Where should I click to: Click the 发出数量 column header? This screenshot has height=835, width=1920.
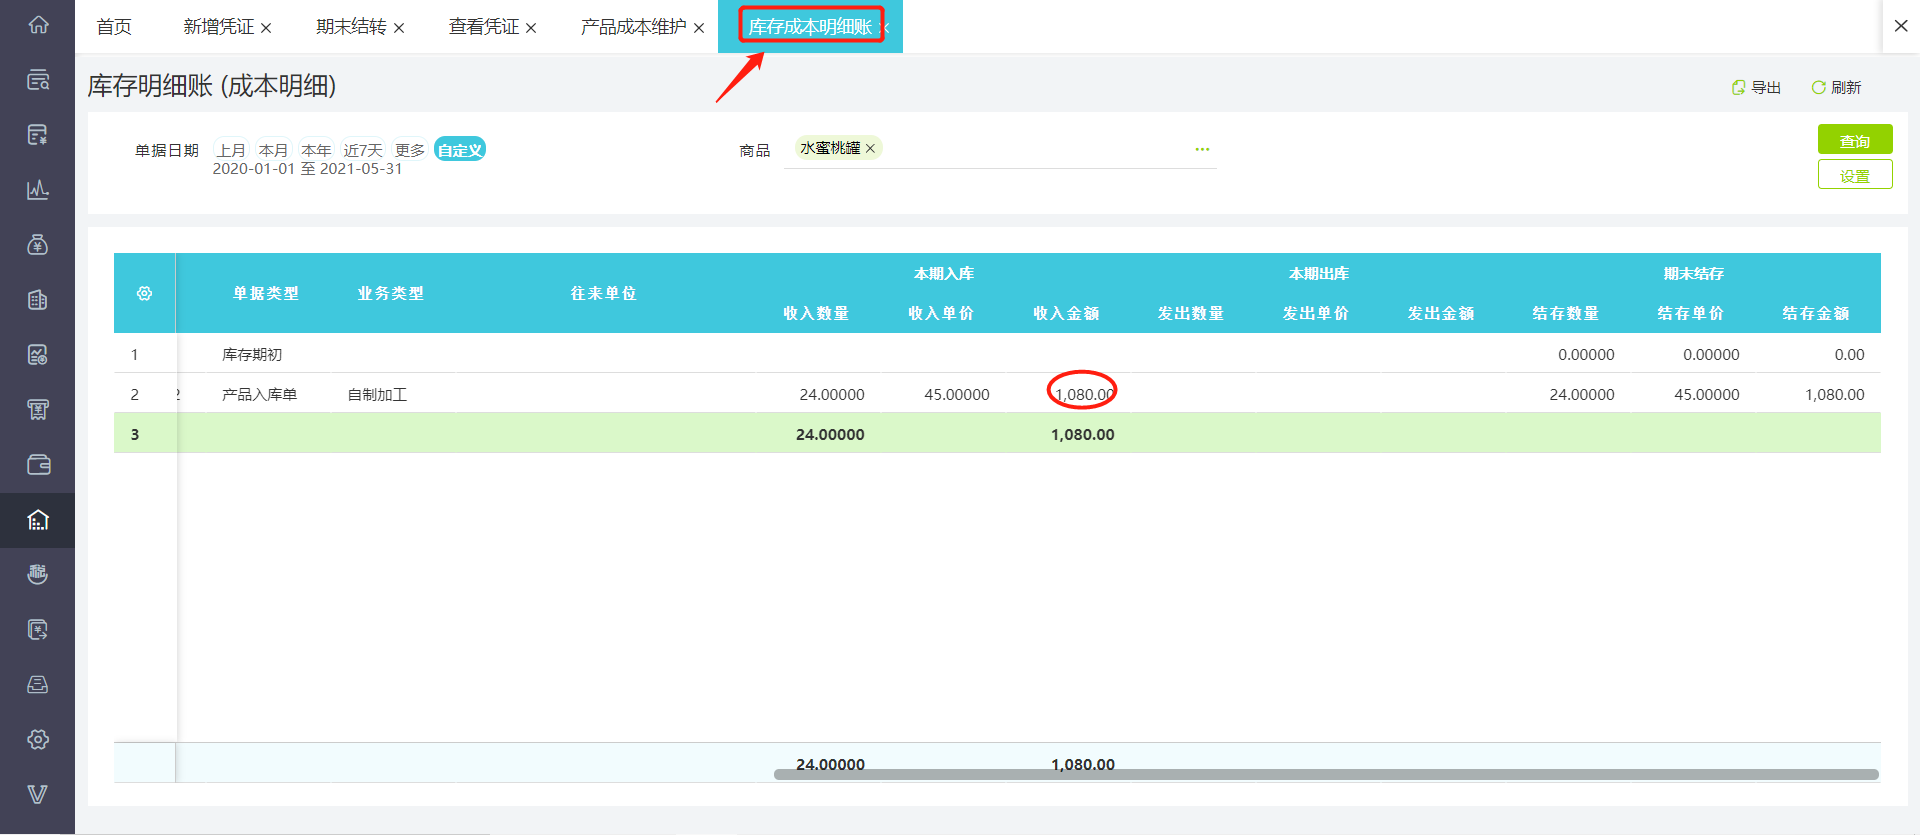point(1191,313)
